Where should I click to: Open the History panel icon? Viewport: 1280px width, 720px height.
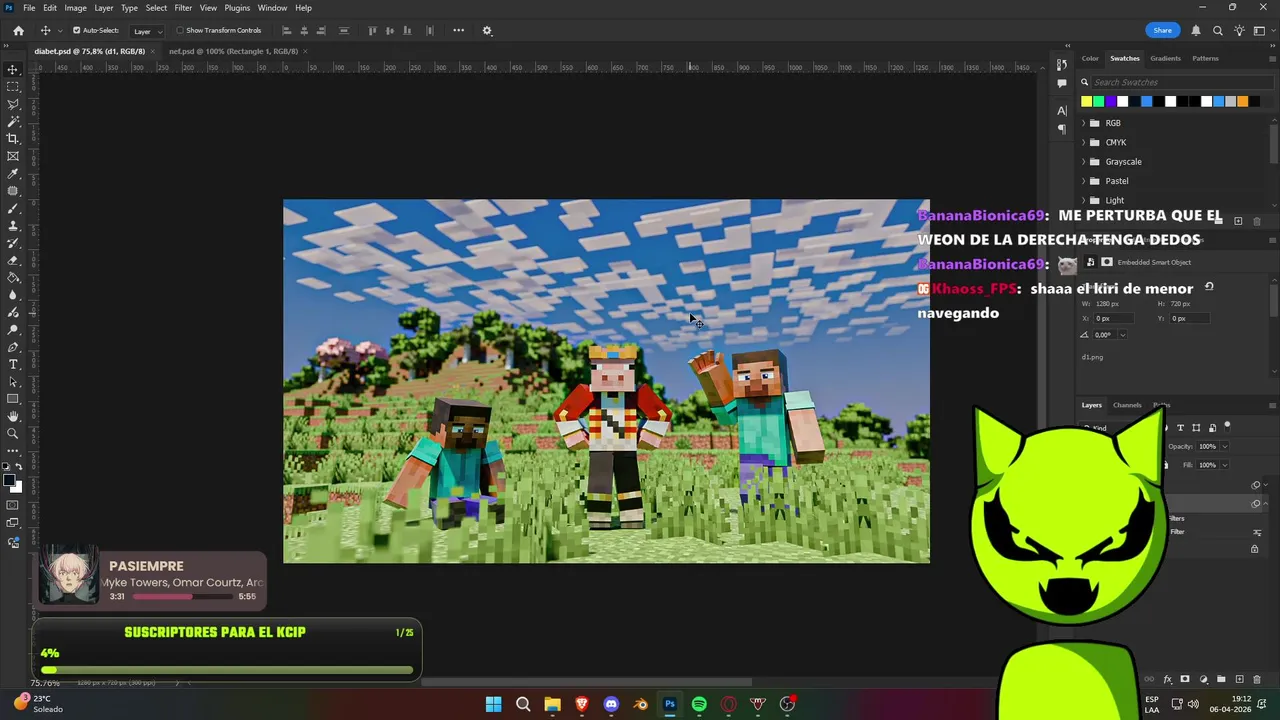click(x=1062, y=65)
